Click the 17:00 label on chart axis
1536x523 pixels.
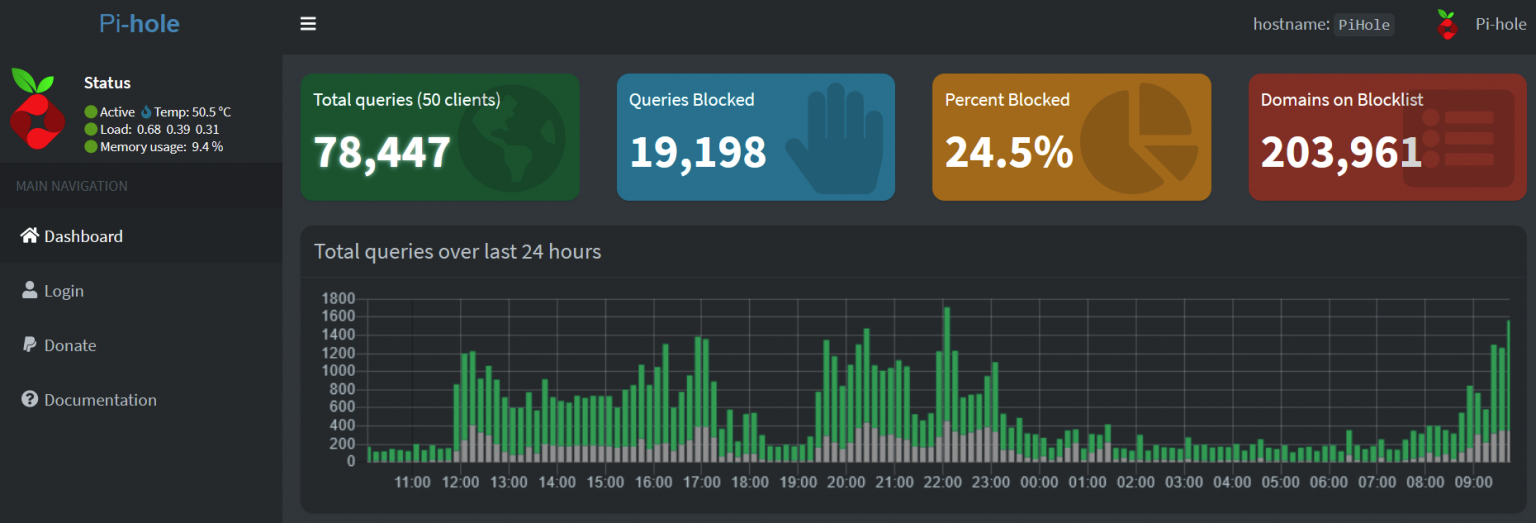pos(702,482)
